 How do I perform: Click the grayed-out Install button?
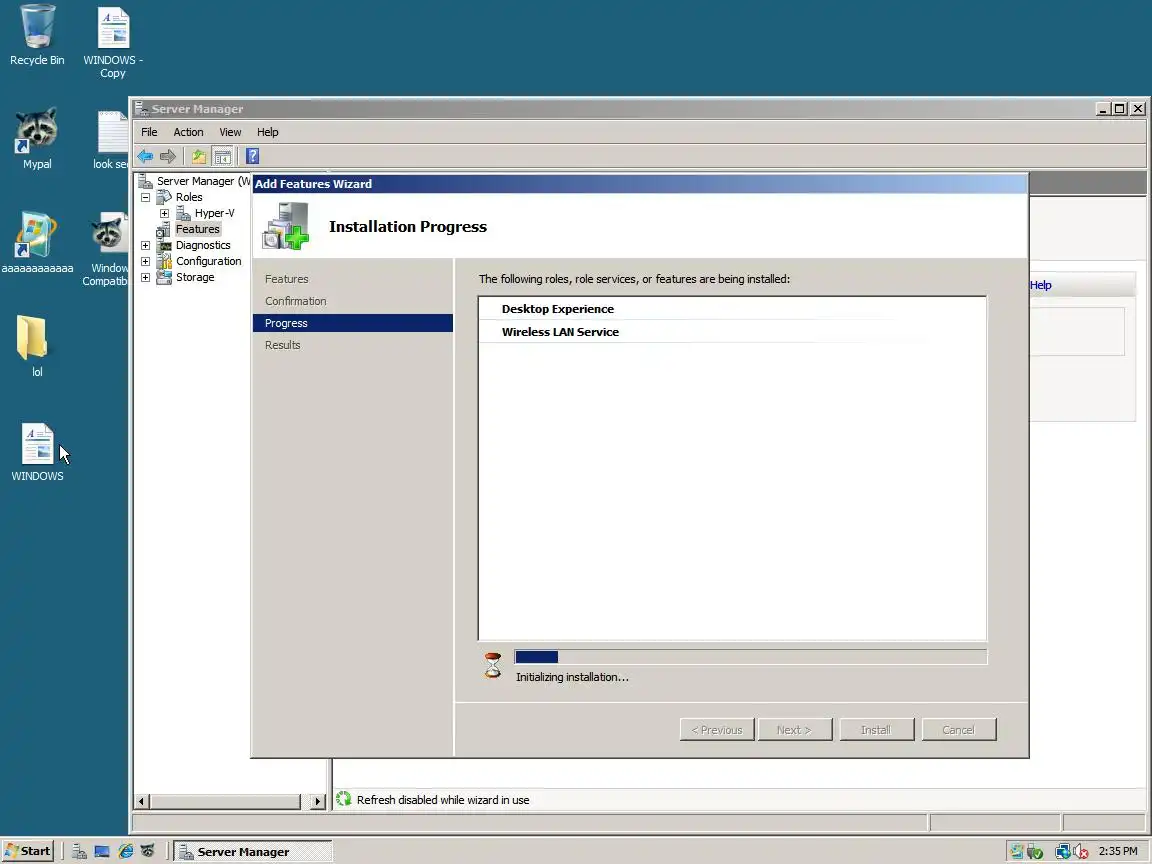point(877,730)
